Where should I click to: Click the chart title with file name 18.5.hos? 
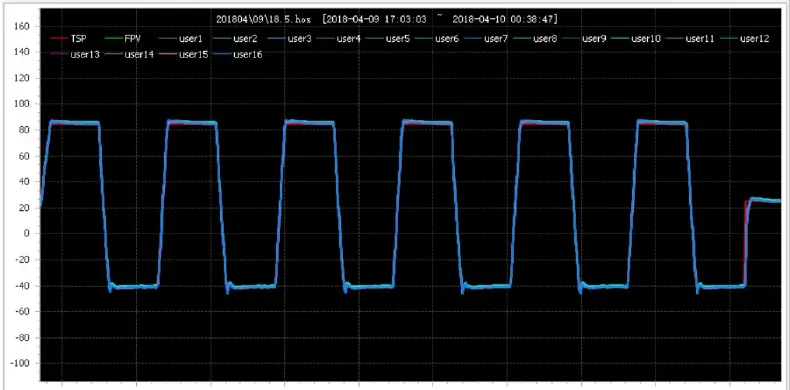click(386, 20)
